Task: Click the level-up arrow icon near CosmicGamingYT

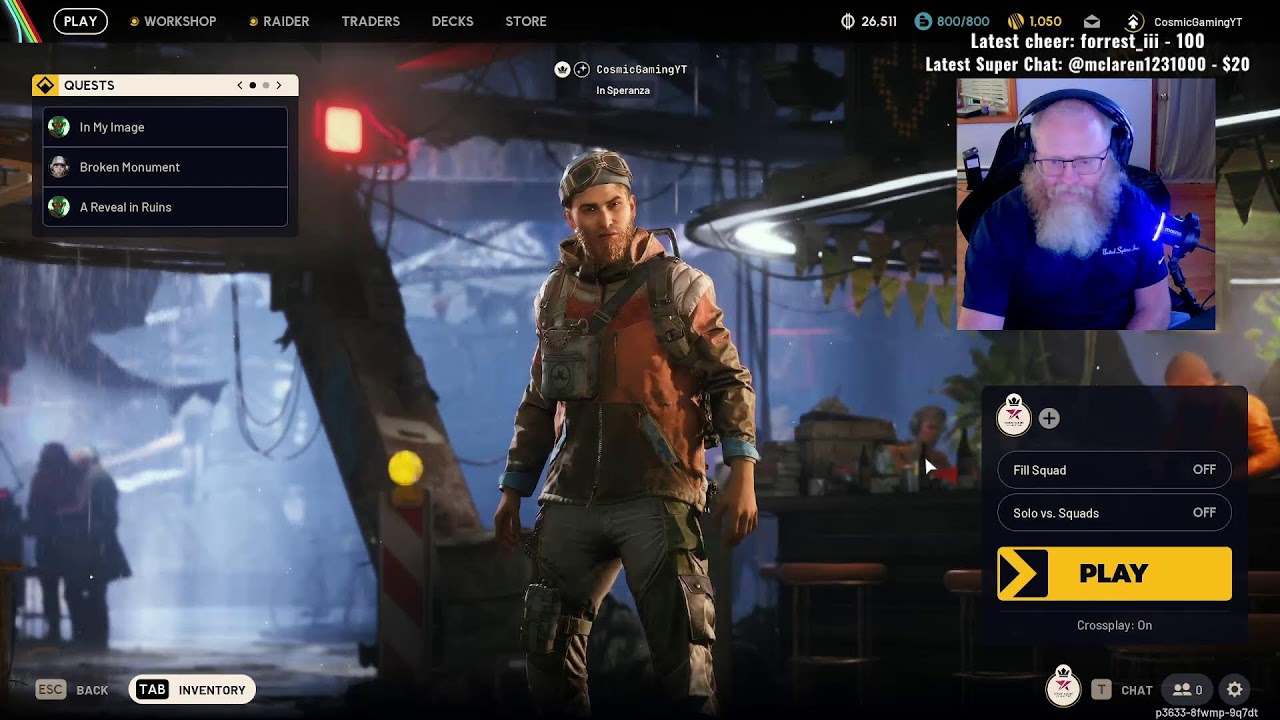Action: pyautogui.click(x=1134, y=21)
